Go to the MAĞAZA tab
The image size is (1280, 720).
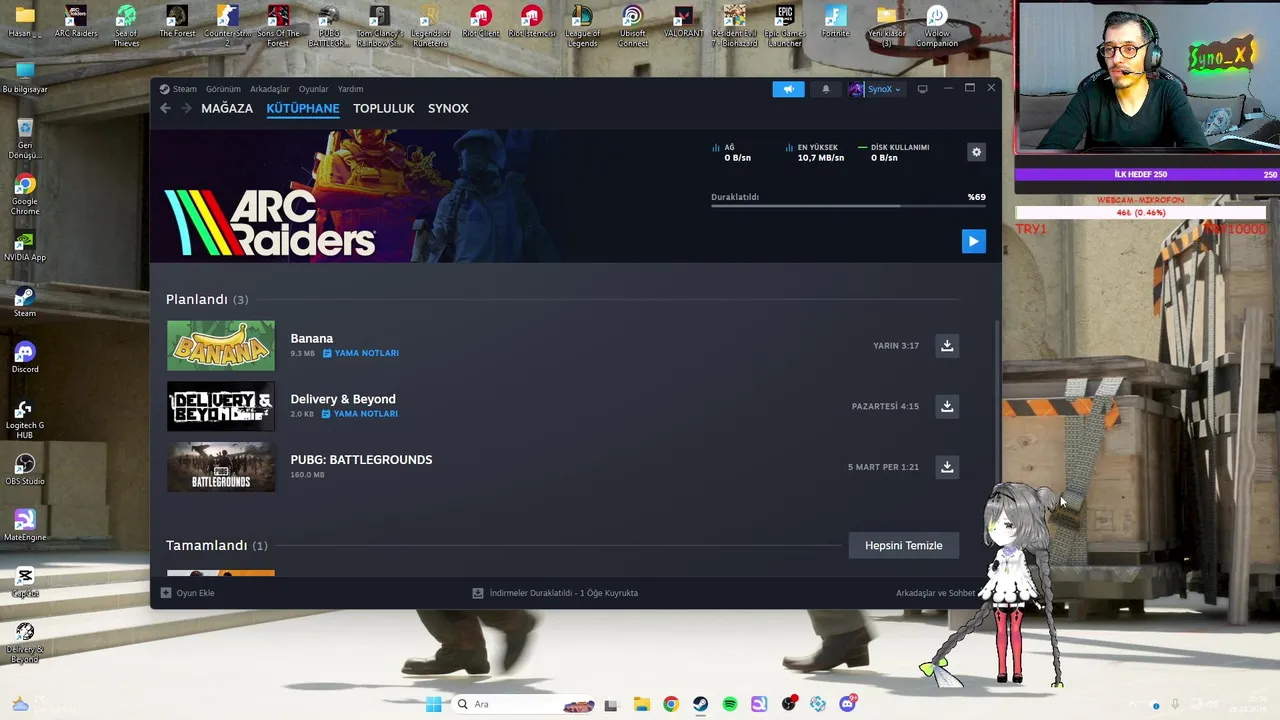[227, 108]
